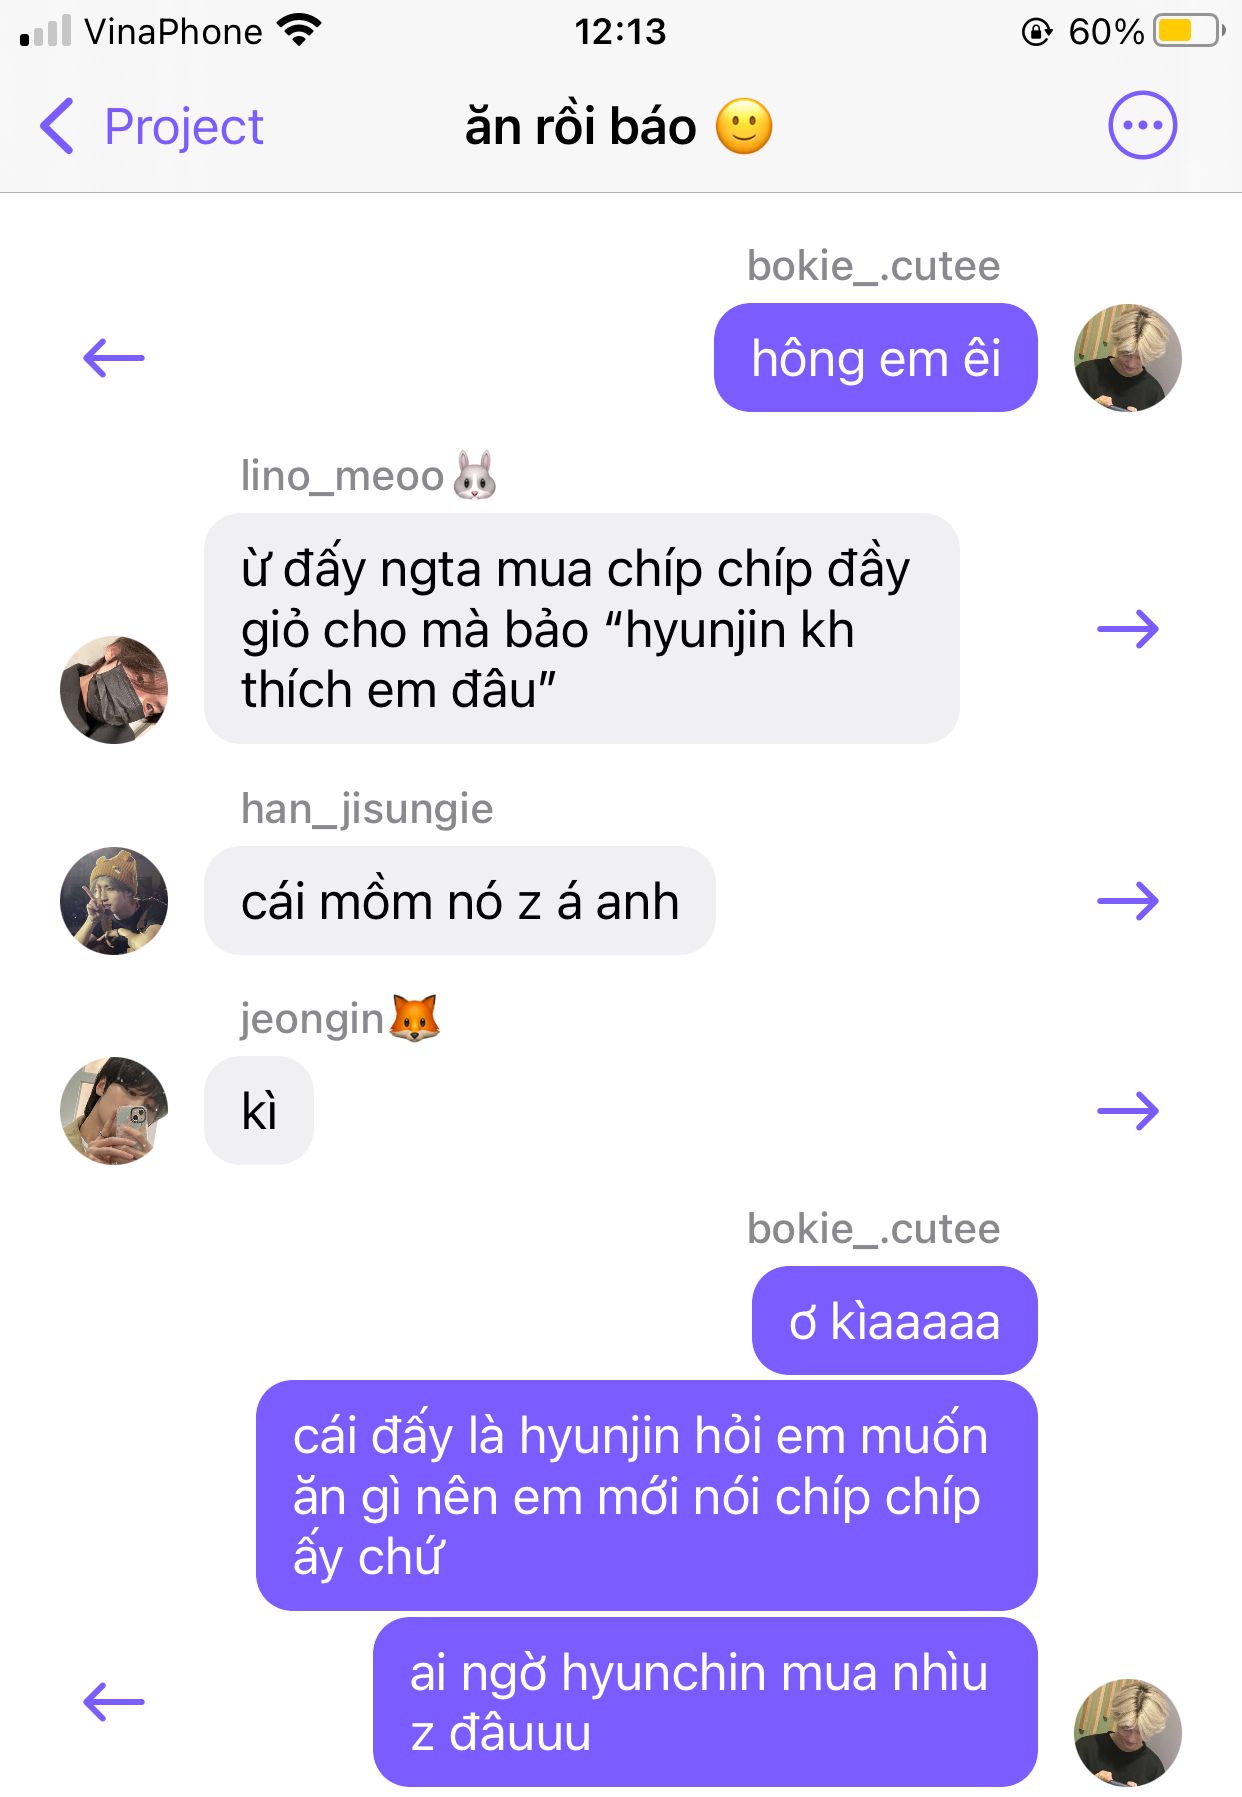Tap bokie_.cutee avatar at bottom message
The width and height of the screenshot is (1242, 1797).
tap(1127, 1732)
